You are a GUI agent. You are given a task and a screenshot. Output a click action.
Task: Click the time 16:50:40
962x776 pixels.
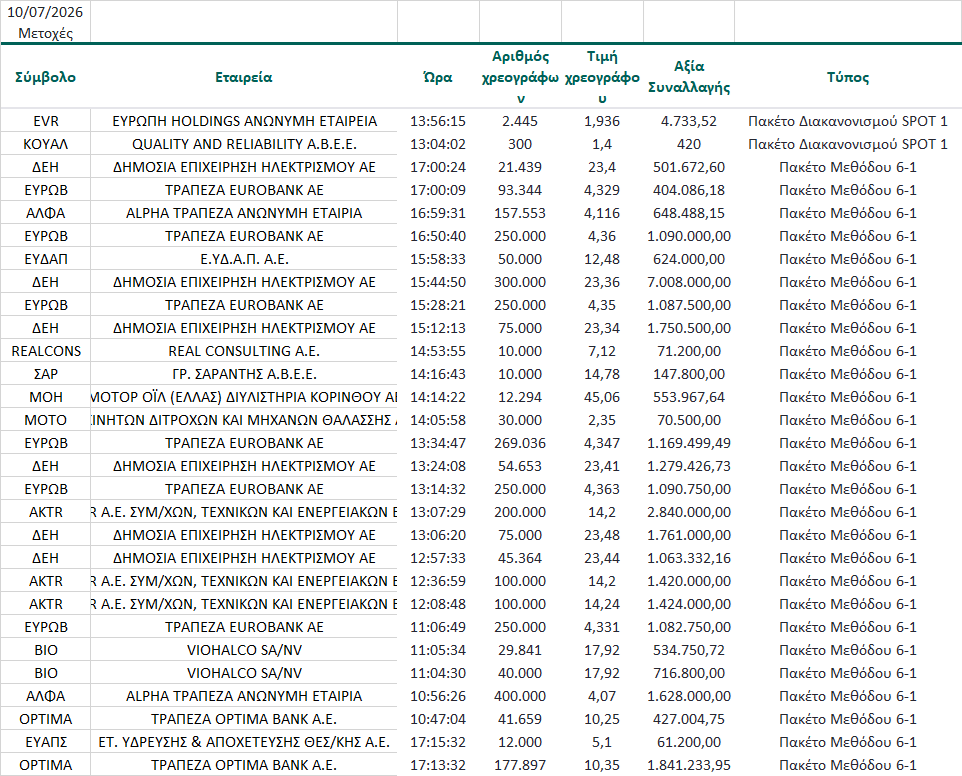tap(438, 236)
